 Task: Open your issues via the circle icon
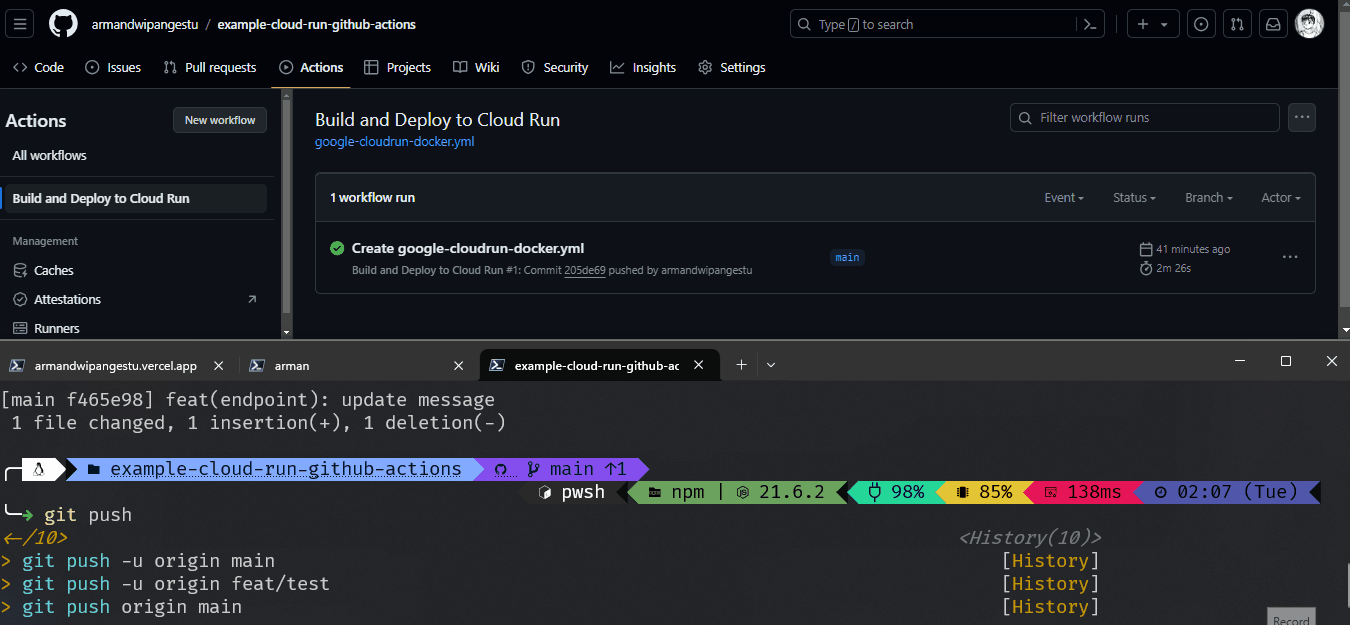[x=1201, y=23]
